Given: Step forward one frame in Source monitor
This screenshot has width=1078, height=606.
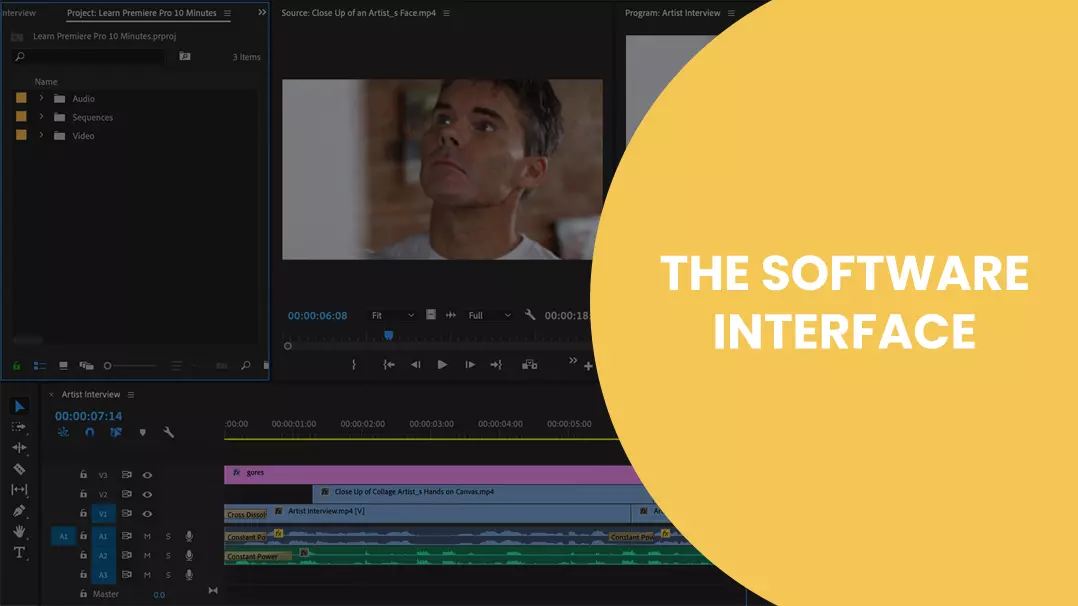Looking at the screenshot, I should [470, 365].
